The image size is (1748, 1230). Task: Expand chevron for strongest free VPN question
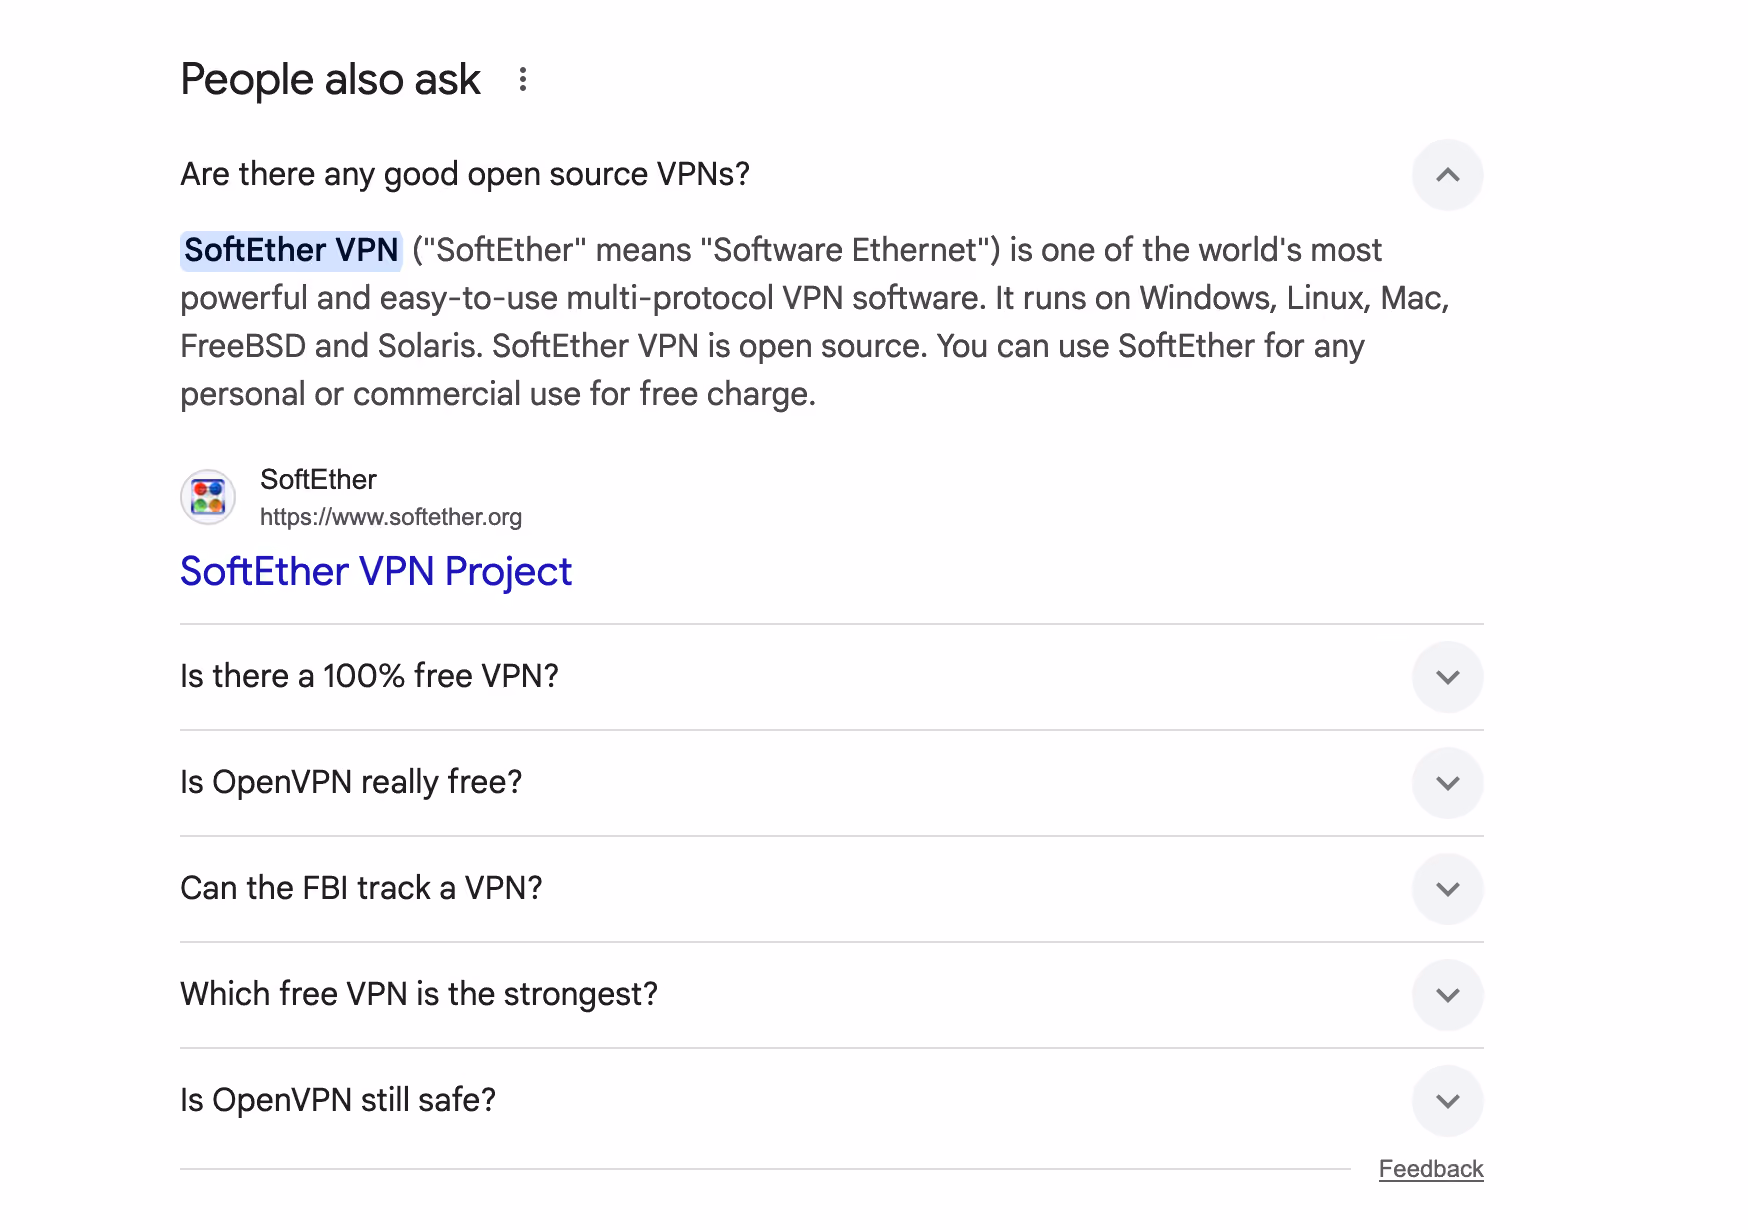[x=1447, y=995]
